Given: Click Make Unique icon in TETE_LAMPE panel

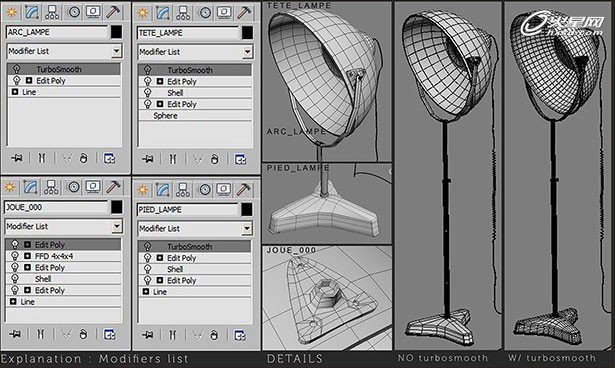Looking at the screenshot, I should 198,159.
